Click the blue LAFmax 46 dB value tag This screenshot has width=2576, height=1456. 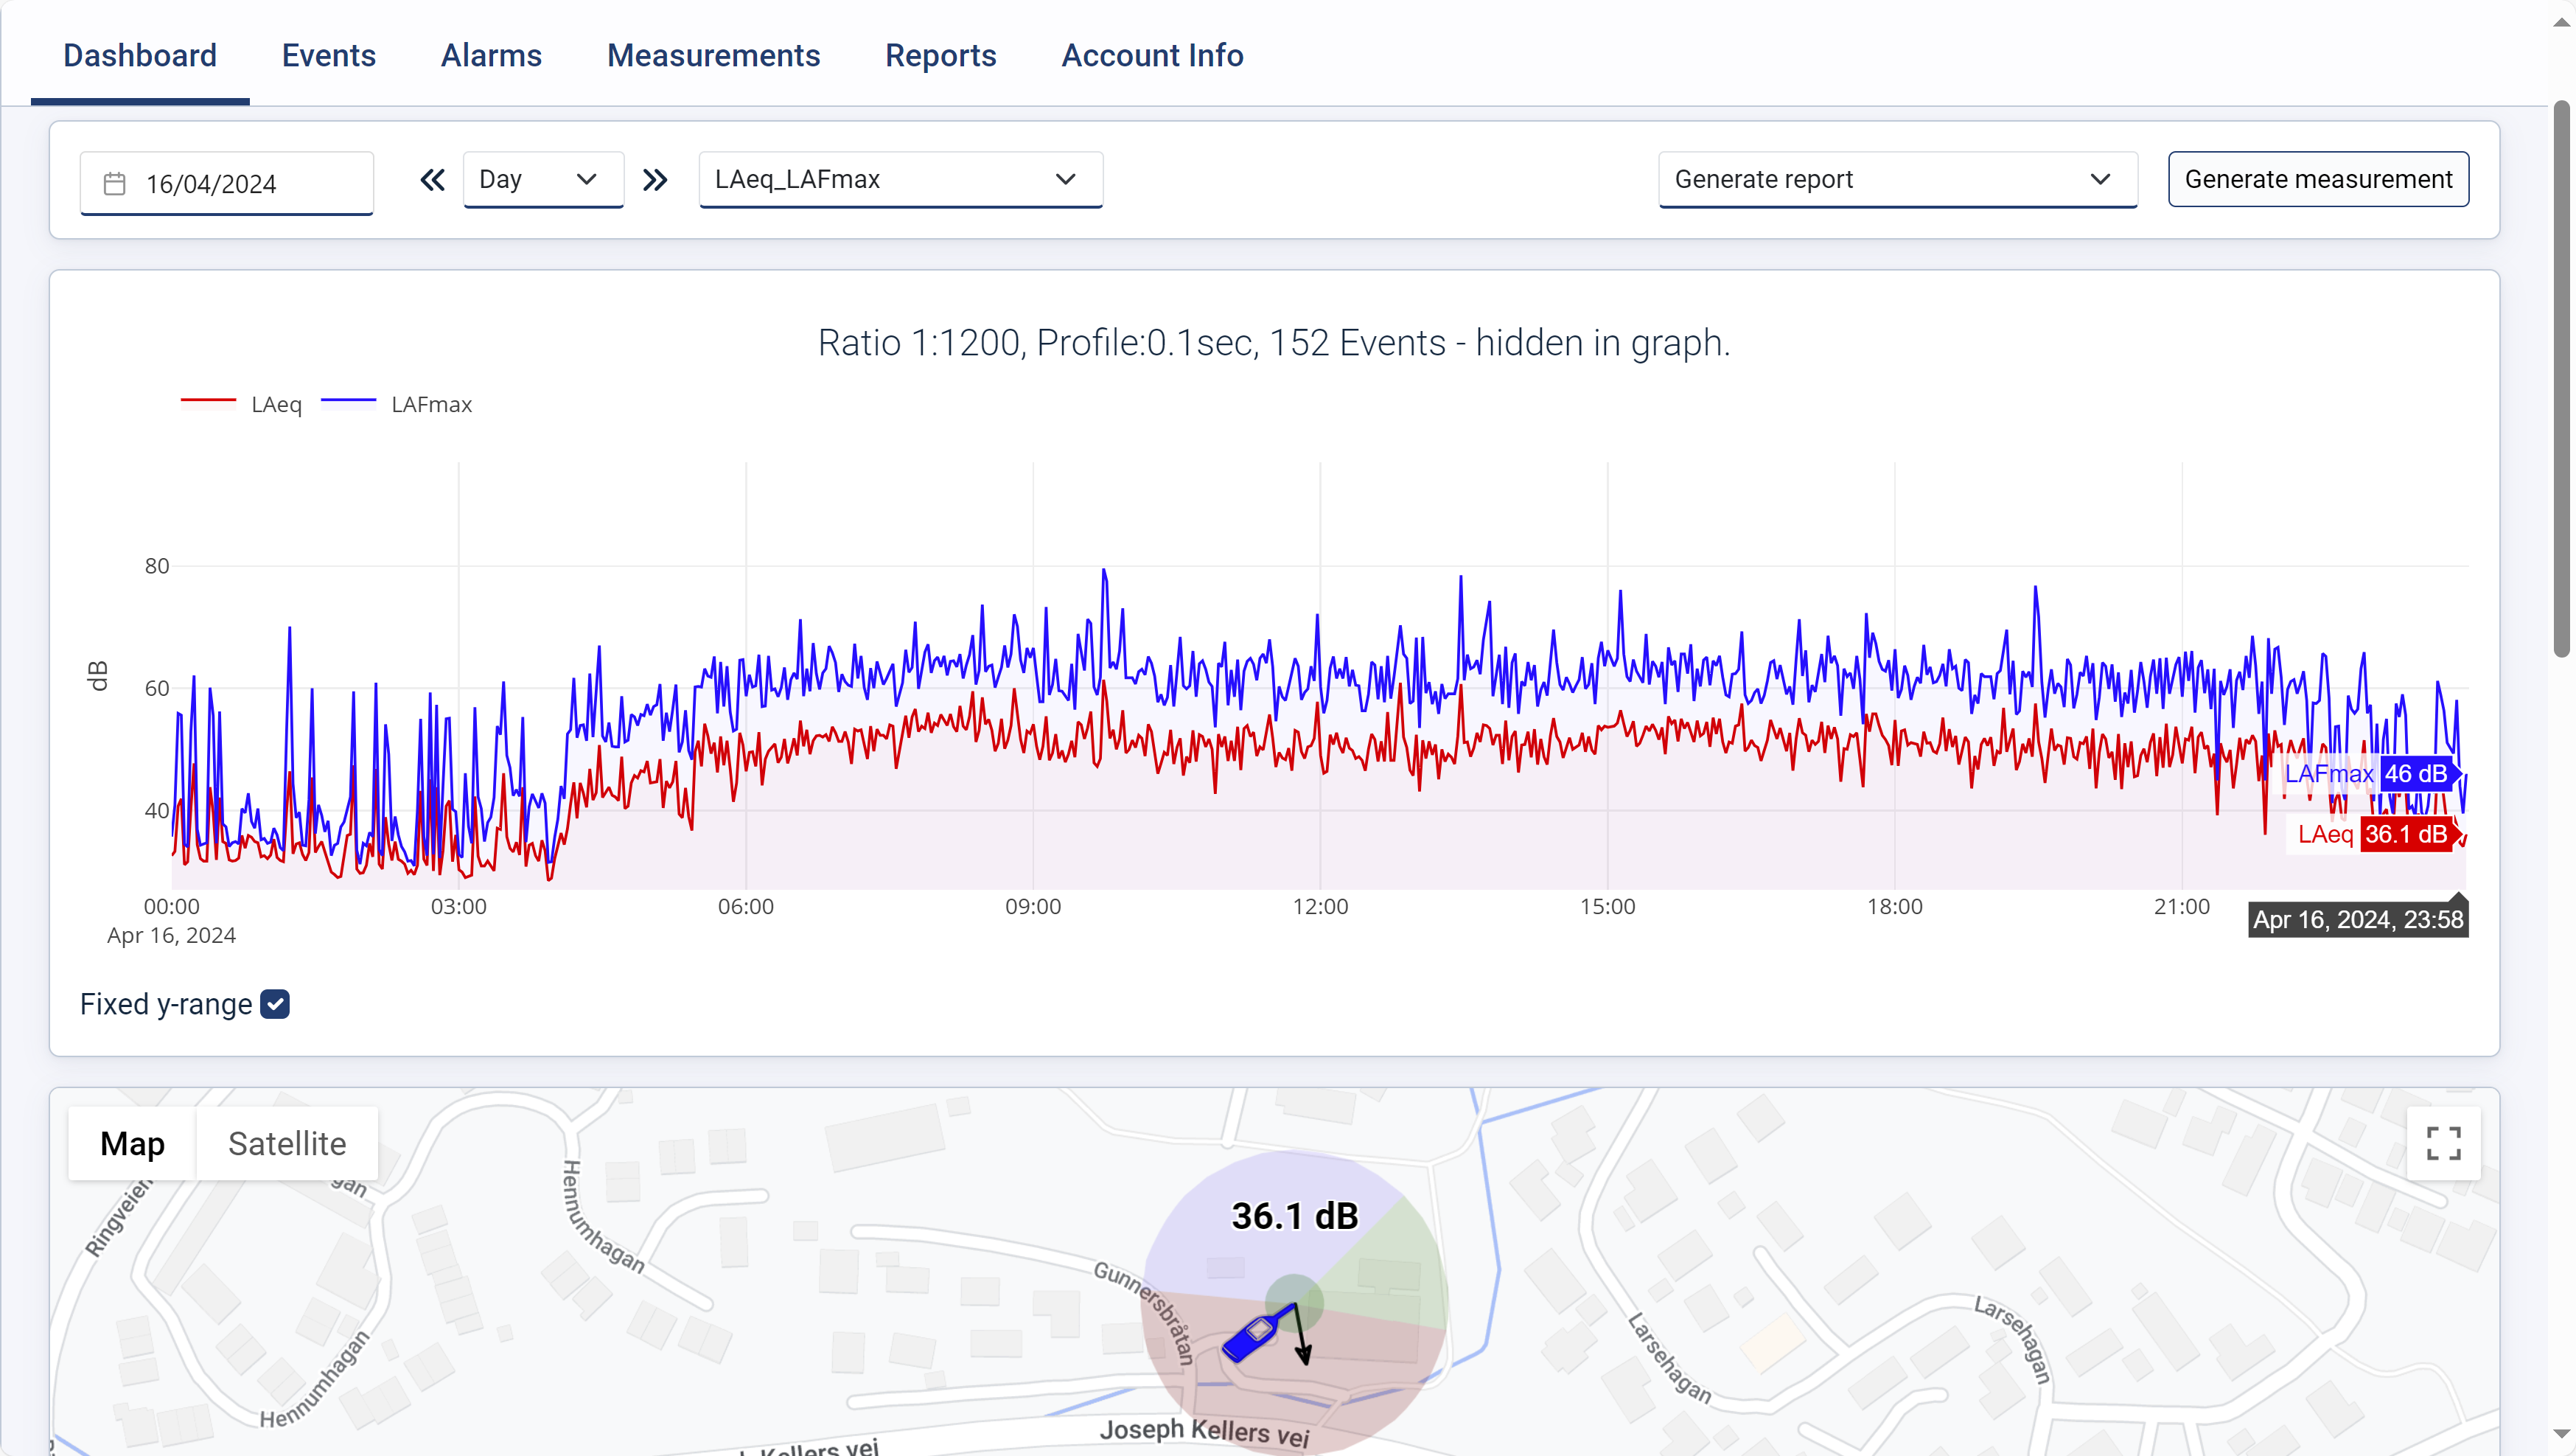click(x=2416, y=773)
